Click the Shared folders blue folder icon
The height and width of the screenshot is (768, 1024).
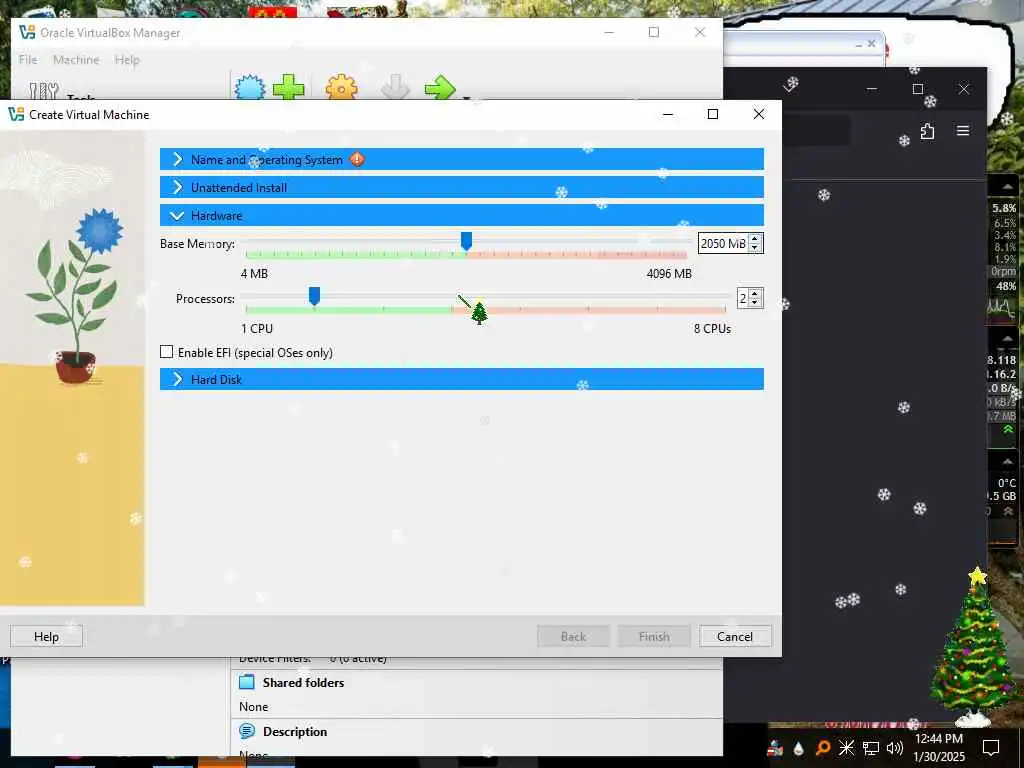(x=247, y=682)
